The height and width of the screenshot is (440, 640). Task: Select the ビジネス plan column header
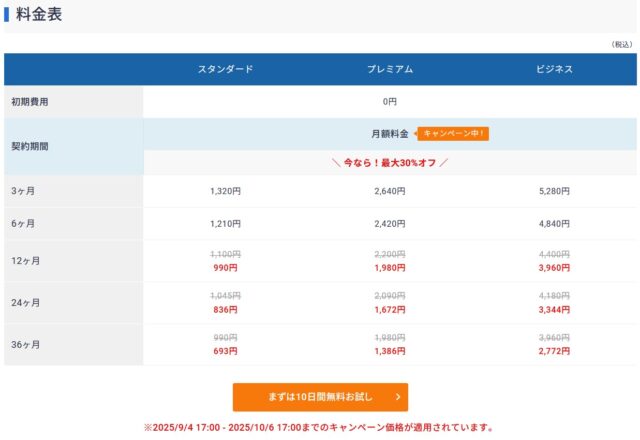[553, 69]
